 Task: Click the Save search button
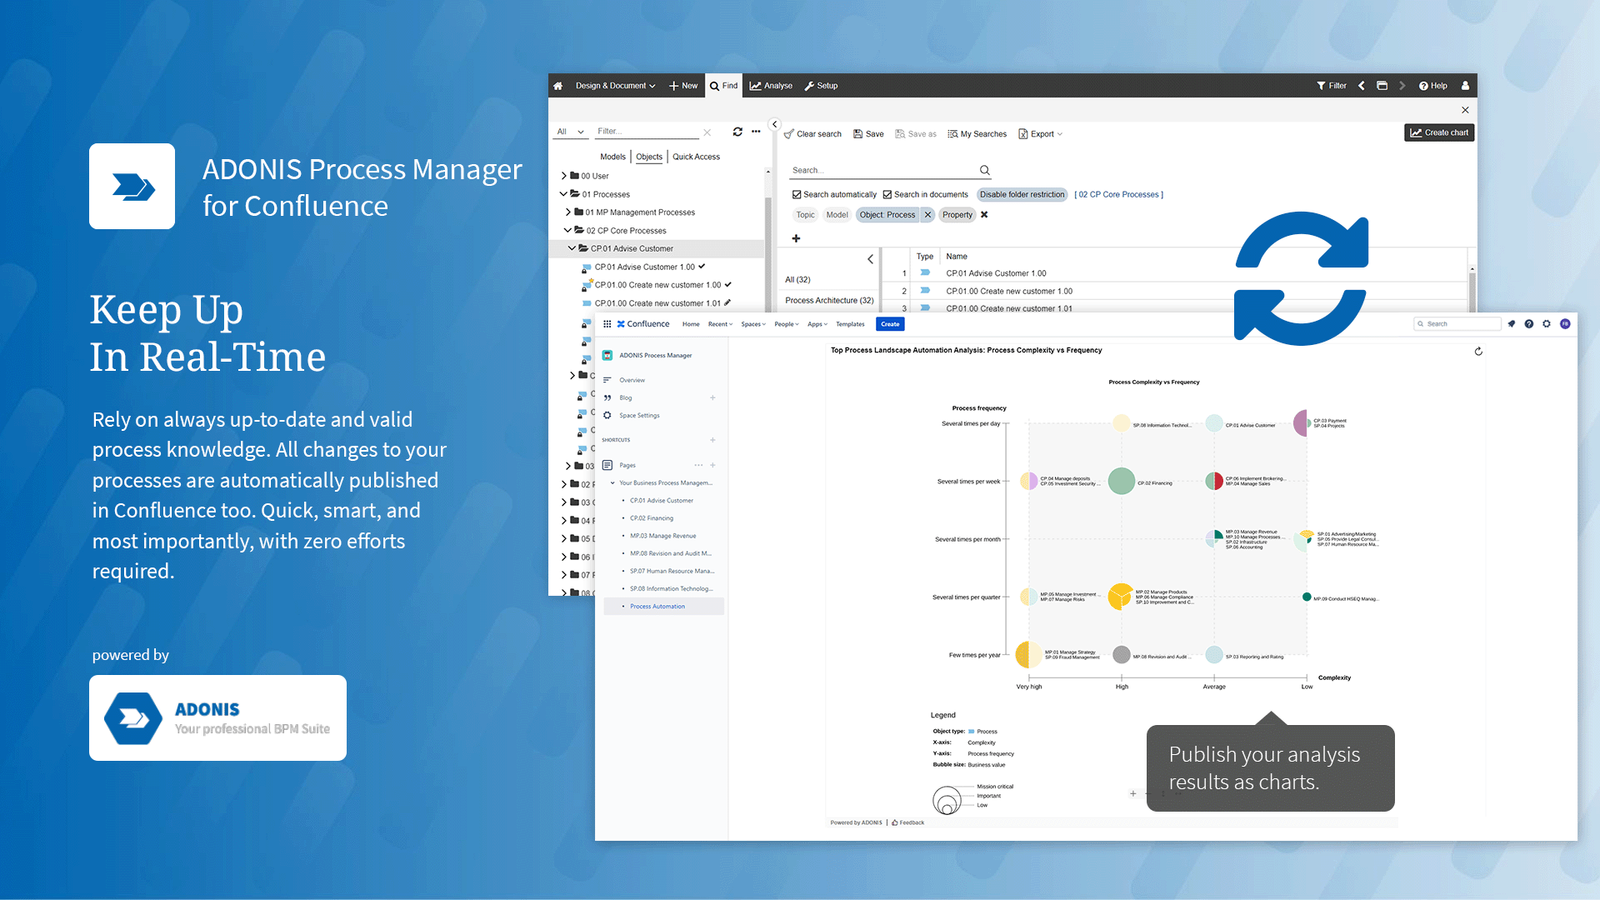tap(868, 134)
